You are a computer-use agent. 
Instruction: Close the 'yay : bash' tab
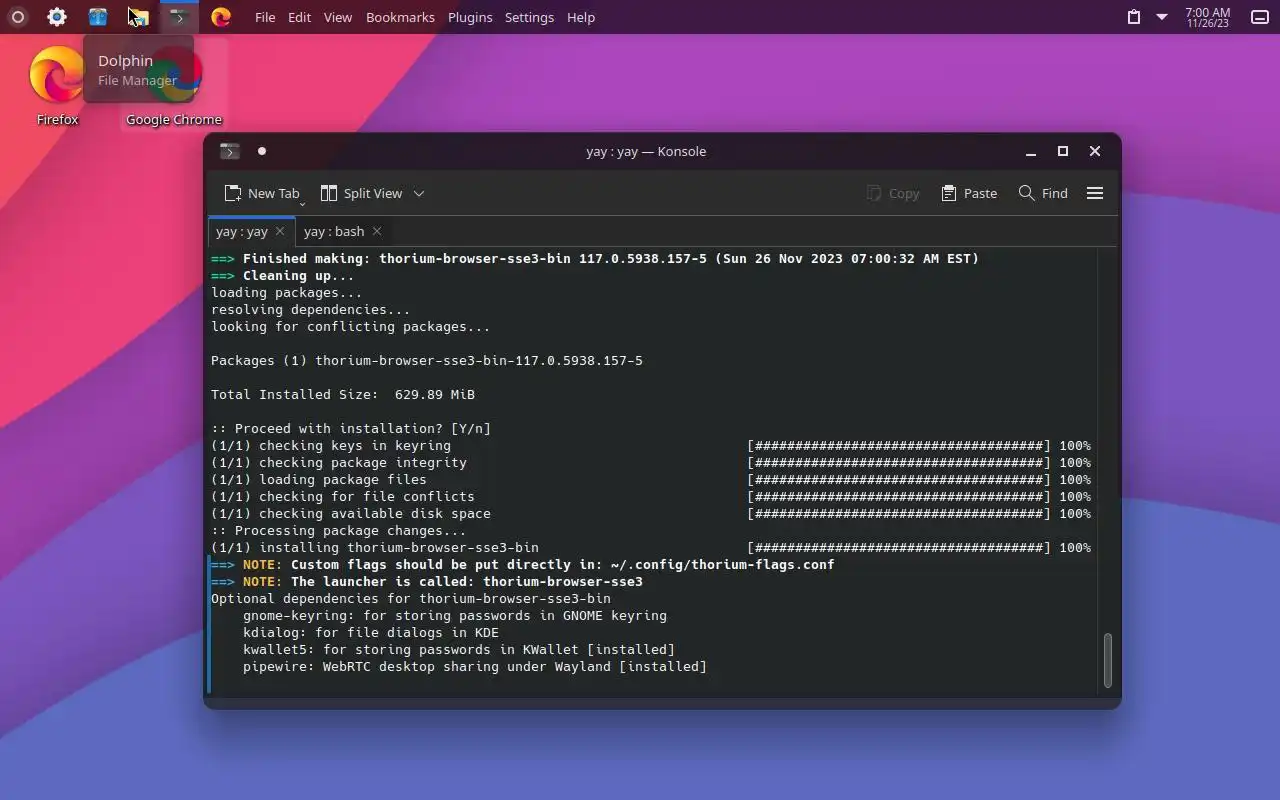(377, 231)
